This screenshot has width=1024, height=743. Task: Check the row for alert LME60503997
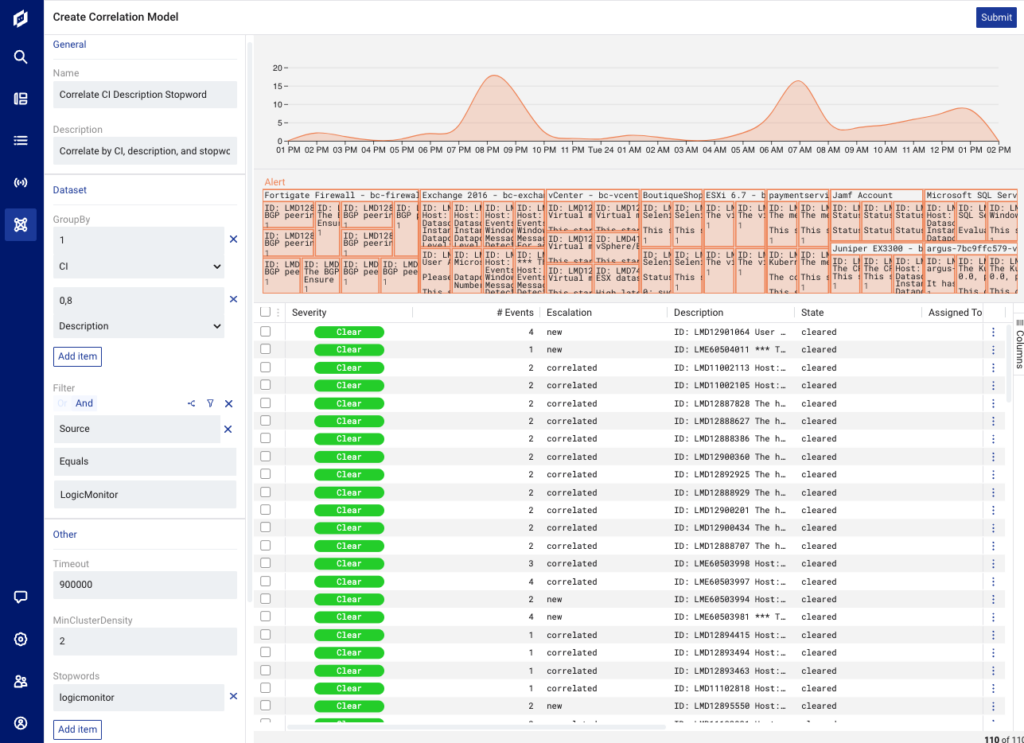click(265, 581)
